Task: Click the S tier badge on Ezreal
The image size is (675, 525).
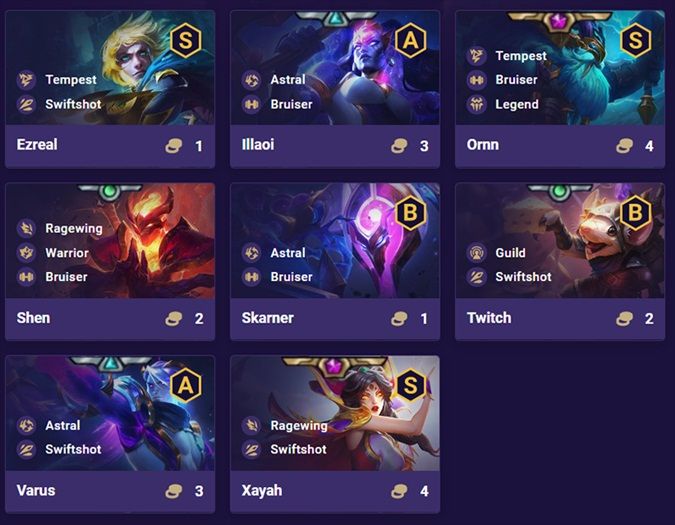Action: point(186,40)
